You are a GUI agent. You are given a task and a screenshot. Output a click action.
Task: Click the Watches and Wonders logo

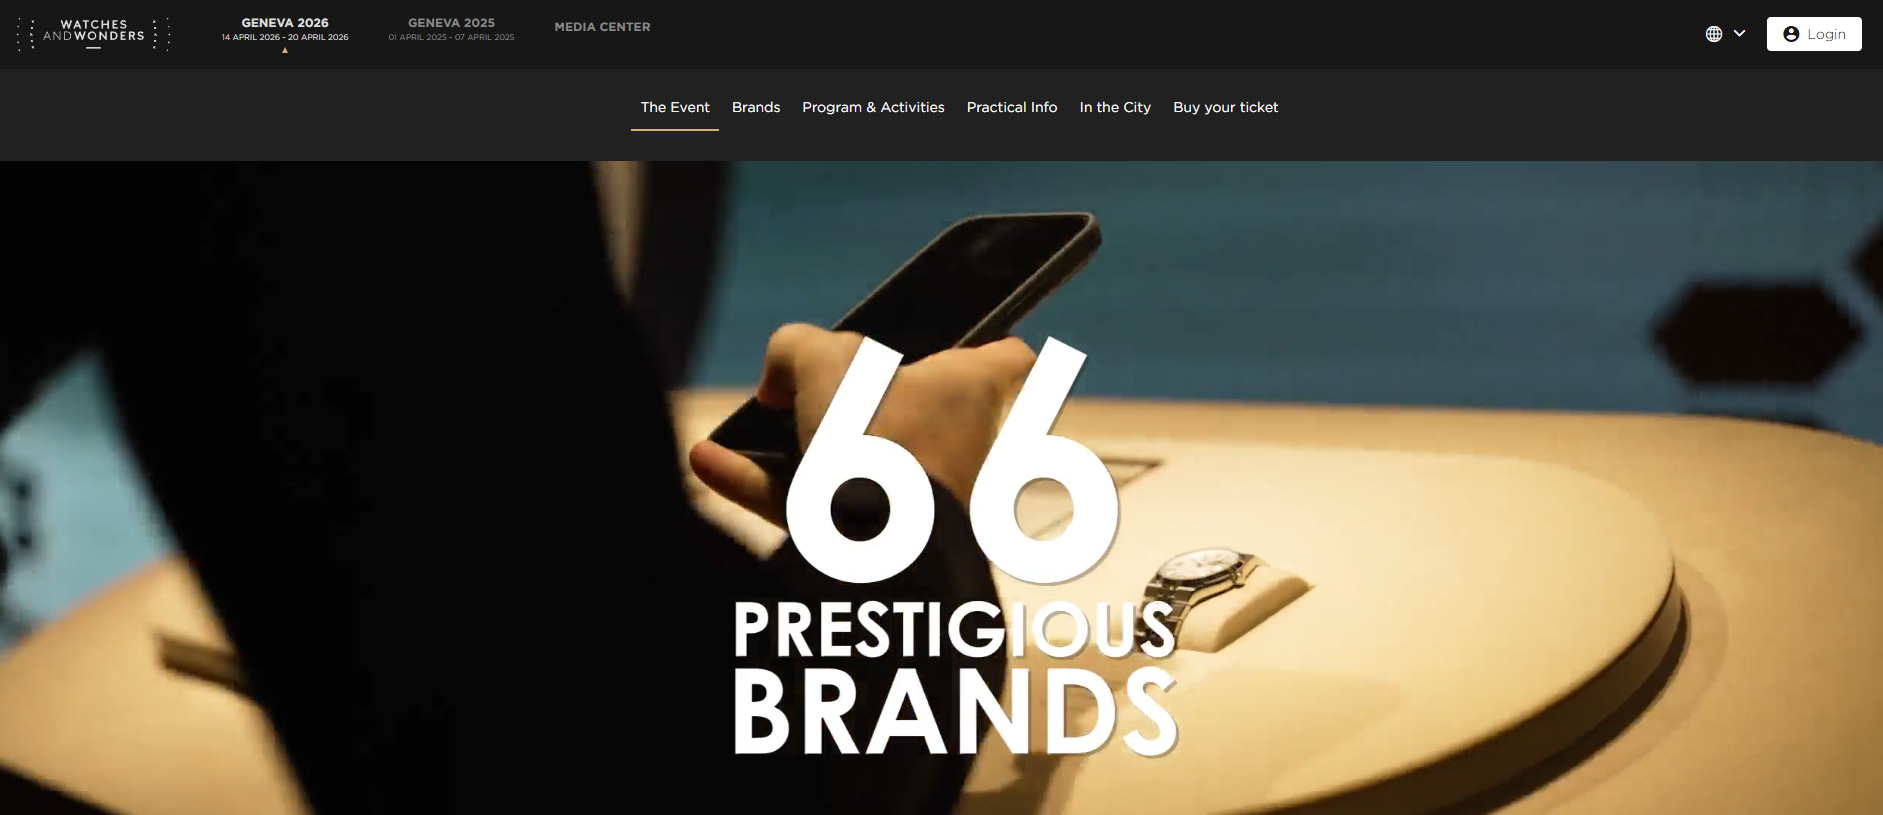[x=94, y=33]
